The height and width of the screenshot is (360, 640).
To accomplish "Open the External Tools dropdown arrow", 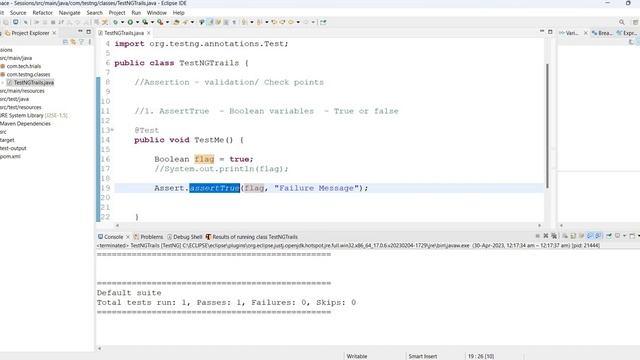I will pyautogui.click(x=167, y=22).
